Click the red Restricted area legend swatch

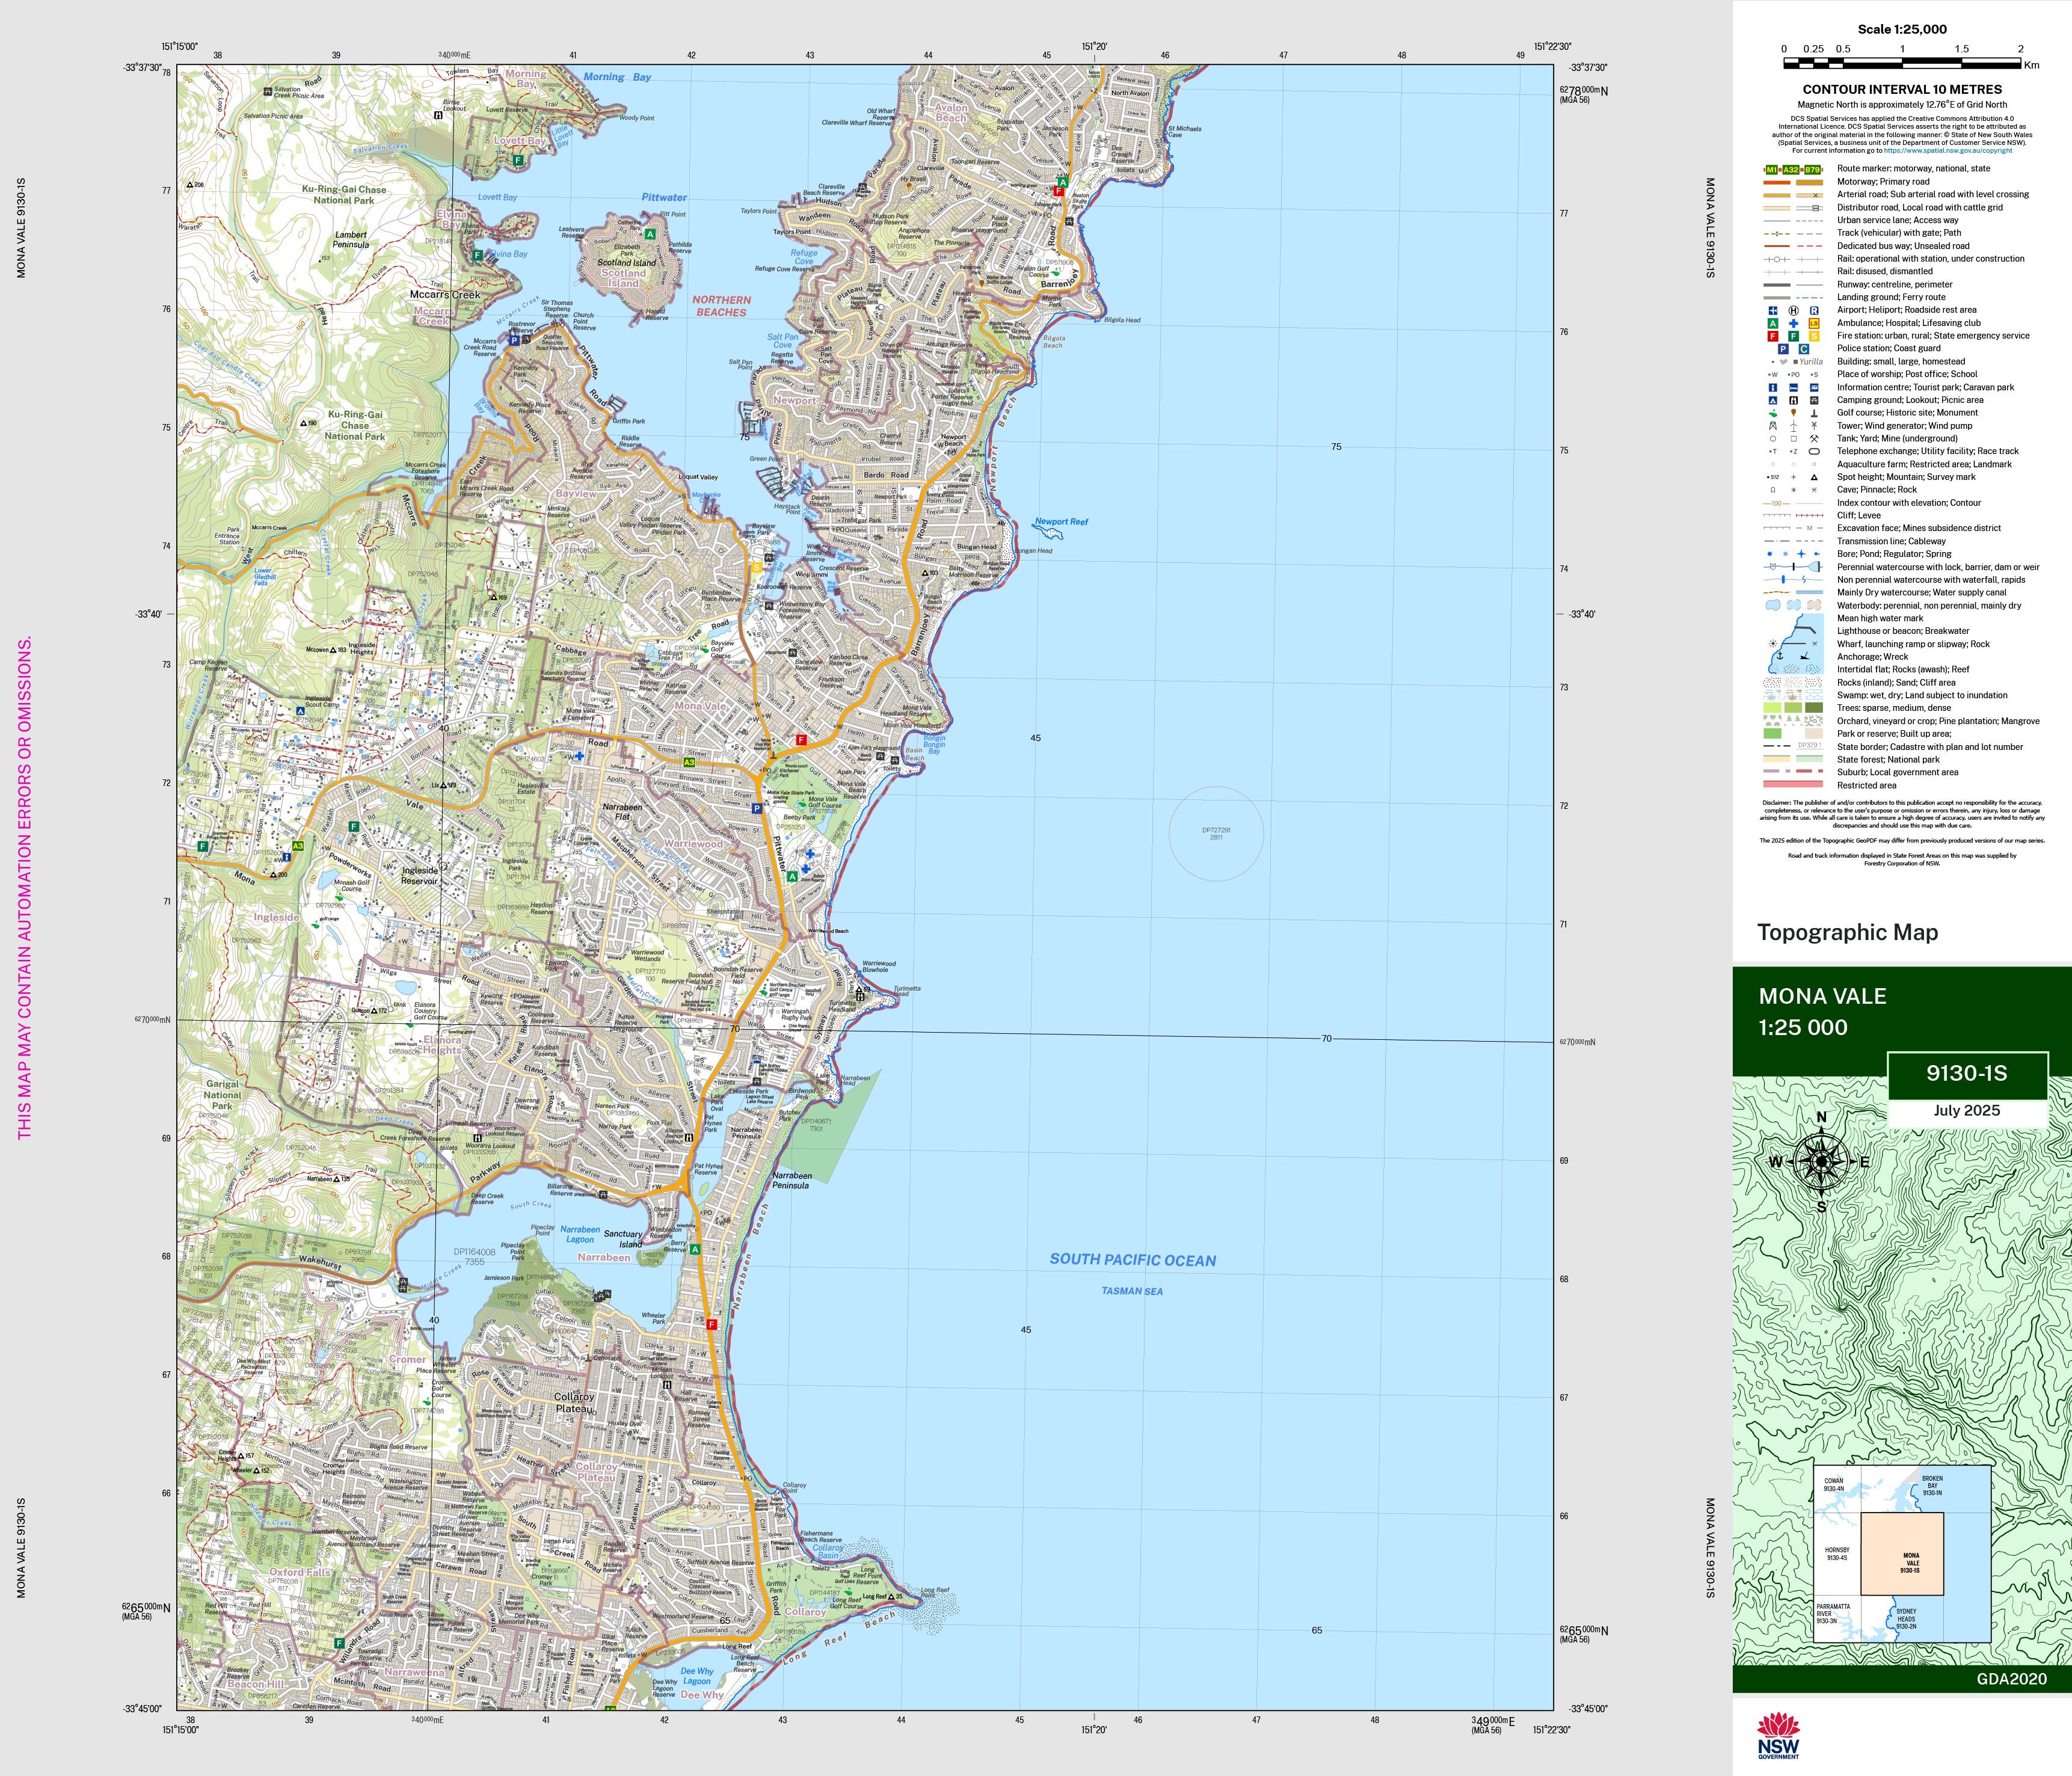[1793, 785]
